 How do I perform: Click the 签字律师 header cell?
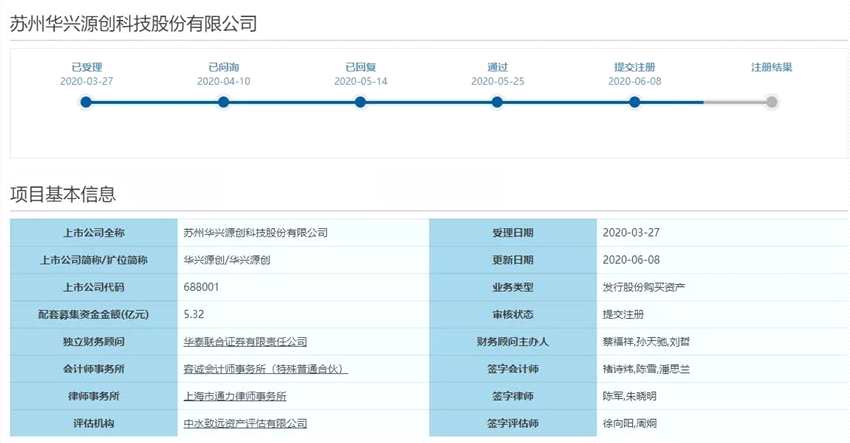pyautogui.click(x=513, y=396)
